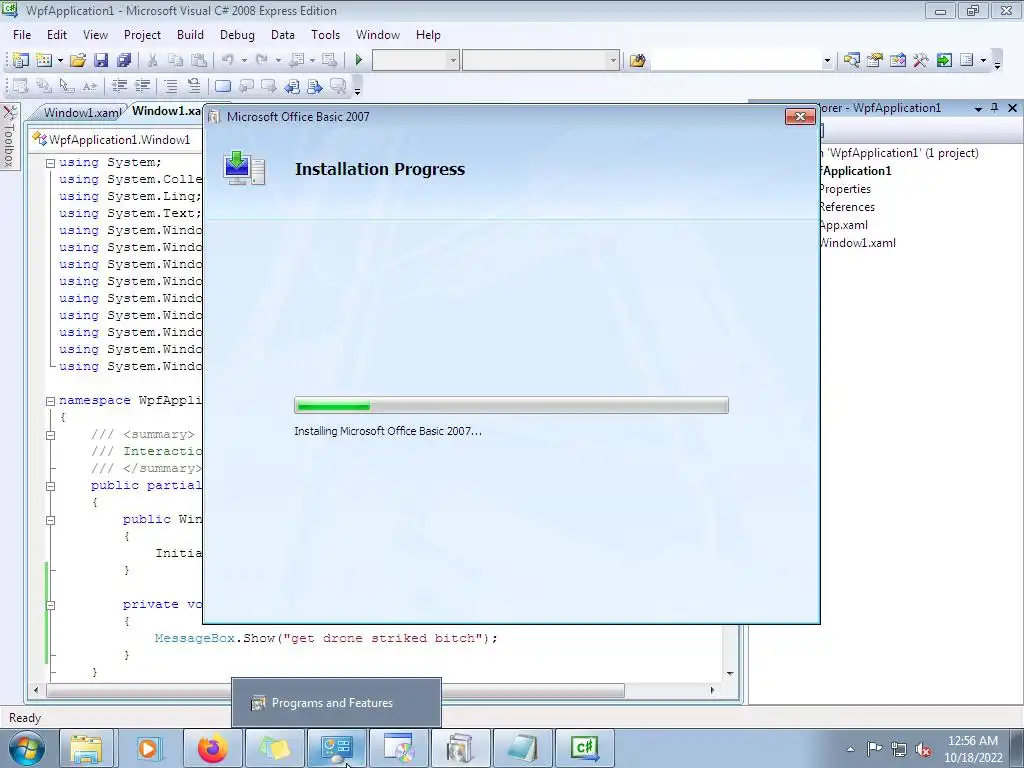Click the Copy icon in toolbar
The height and width of the screenshot is (768, 1024).
[176, 60]
